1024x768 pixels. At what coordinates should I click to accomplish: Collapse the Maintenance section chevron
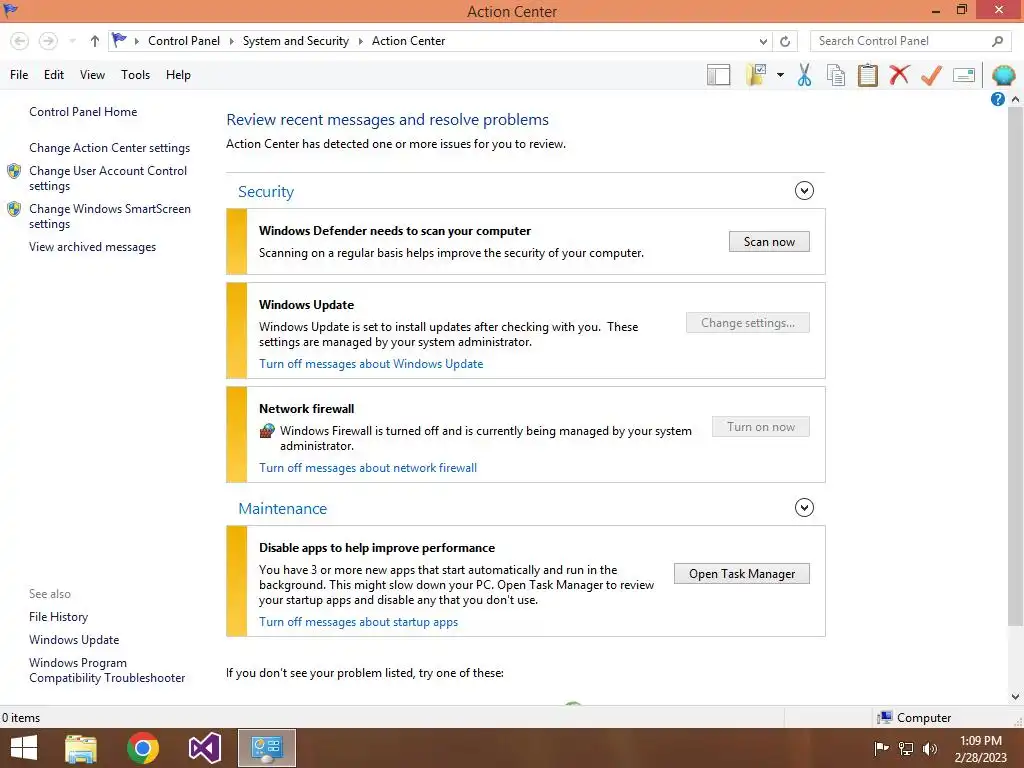pyautogui.click(x=804, y=507)
